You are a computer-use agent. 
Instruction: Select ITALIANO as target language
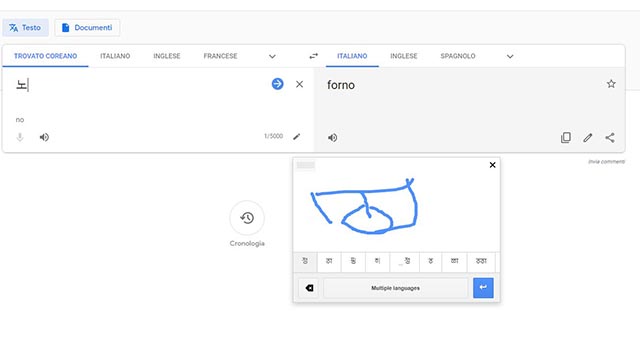[352, 56]
